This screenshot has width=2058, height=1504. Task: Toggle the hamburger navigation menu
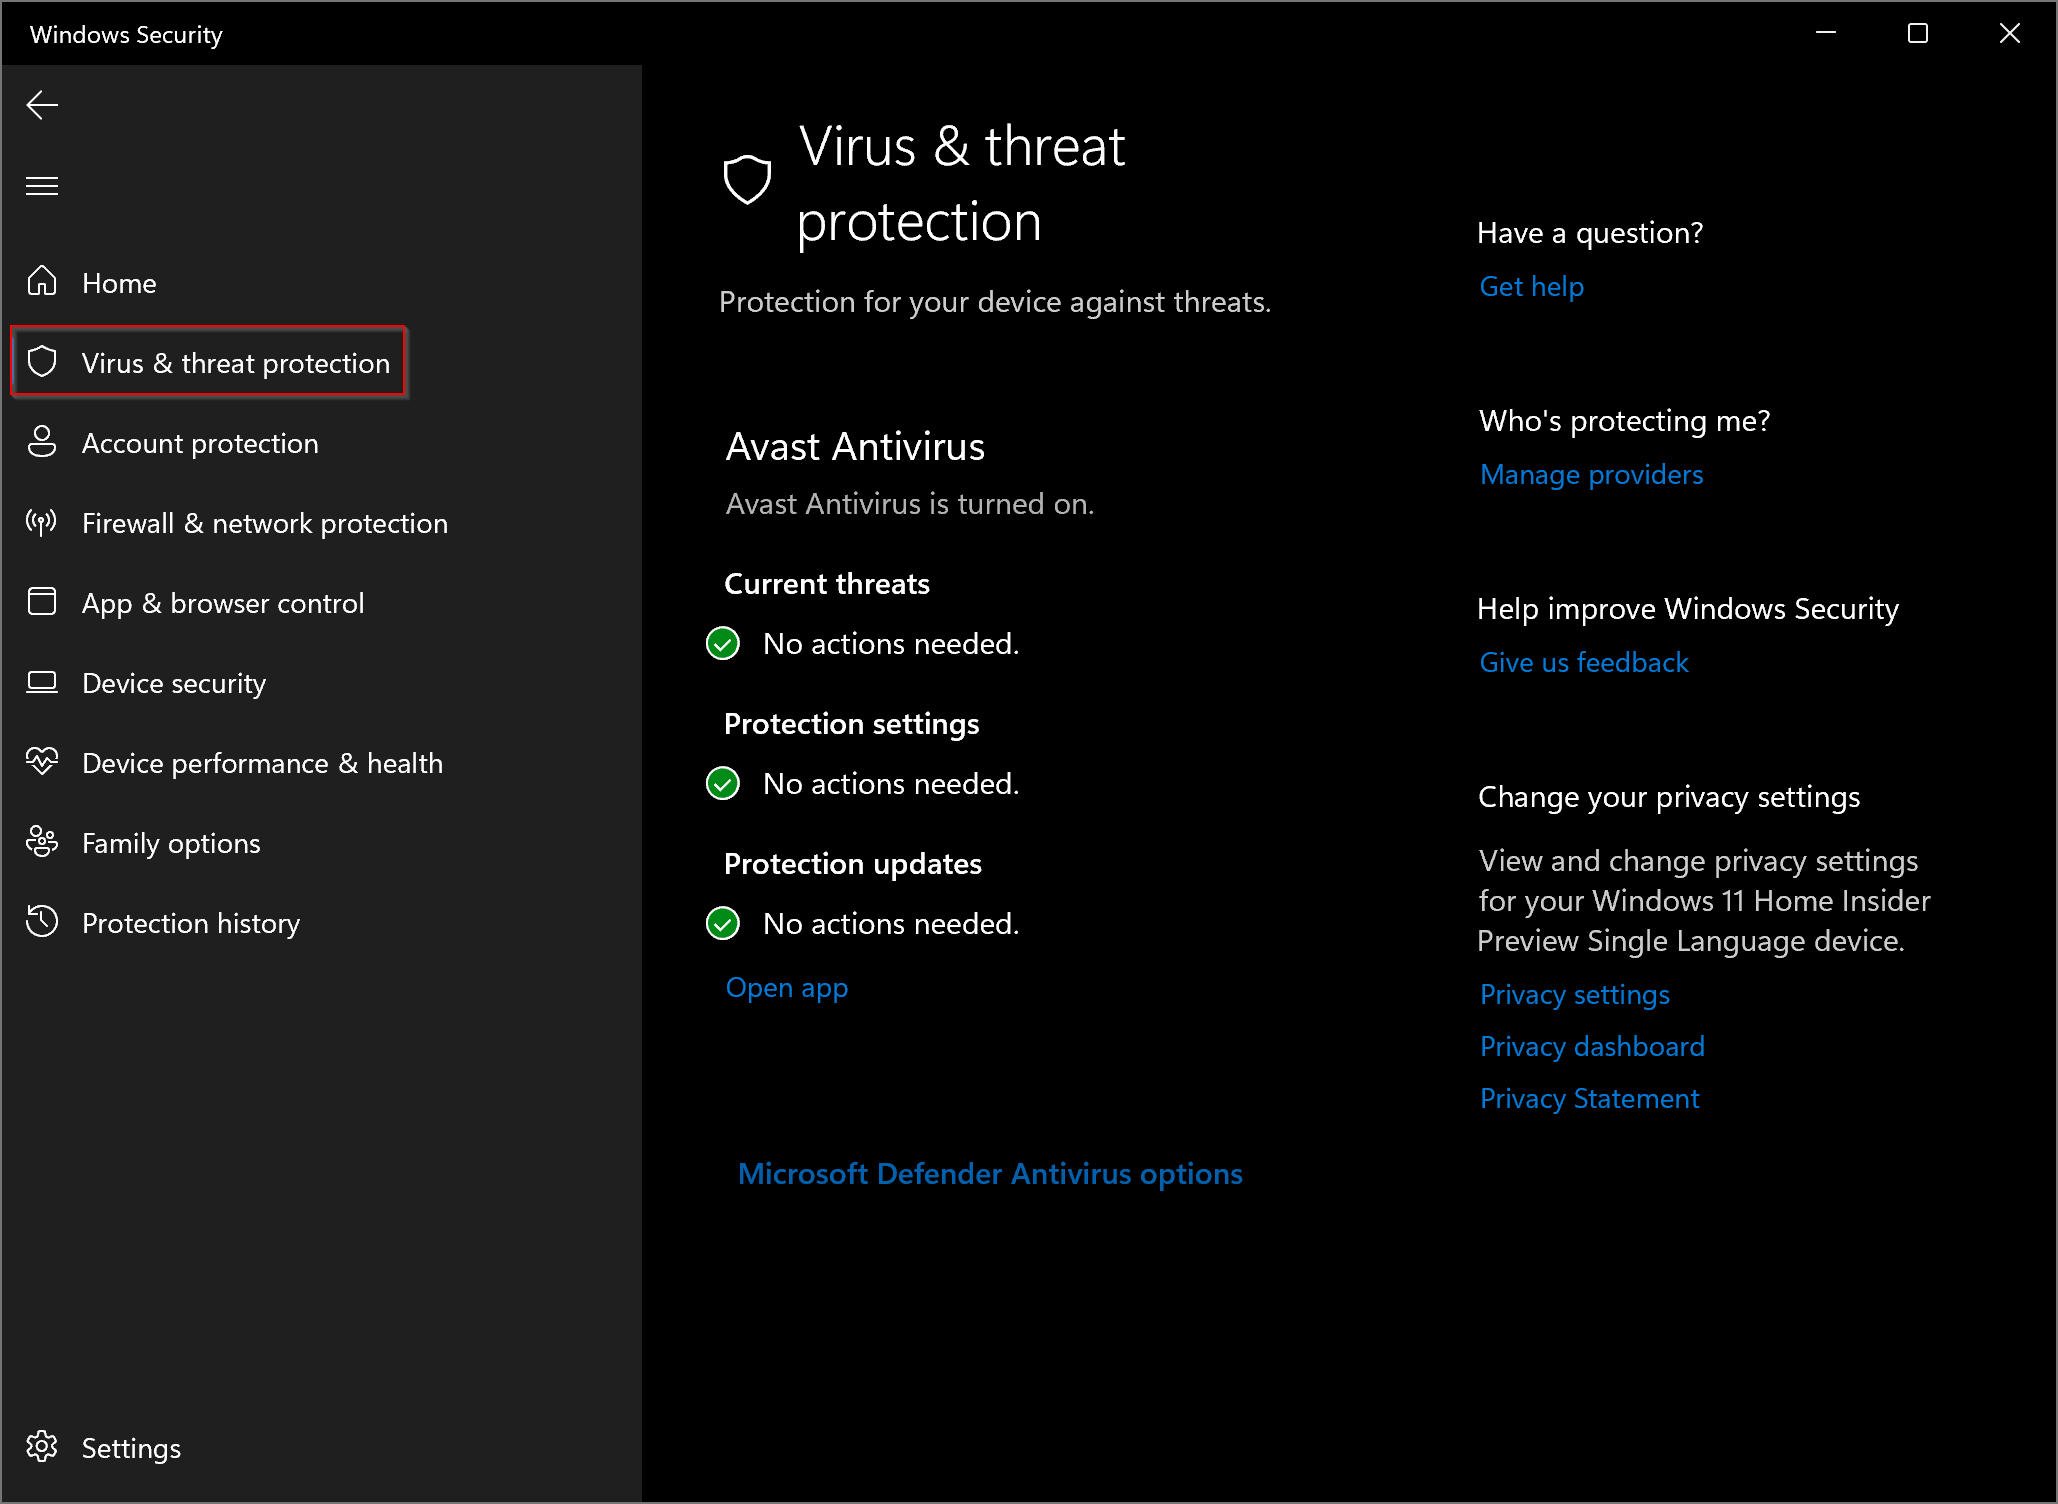pyautogui.click(x=42, y=186)
